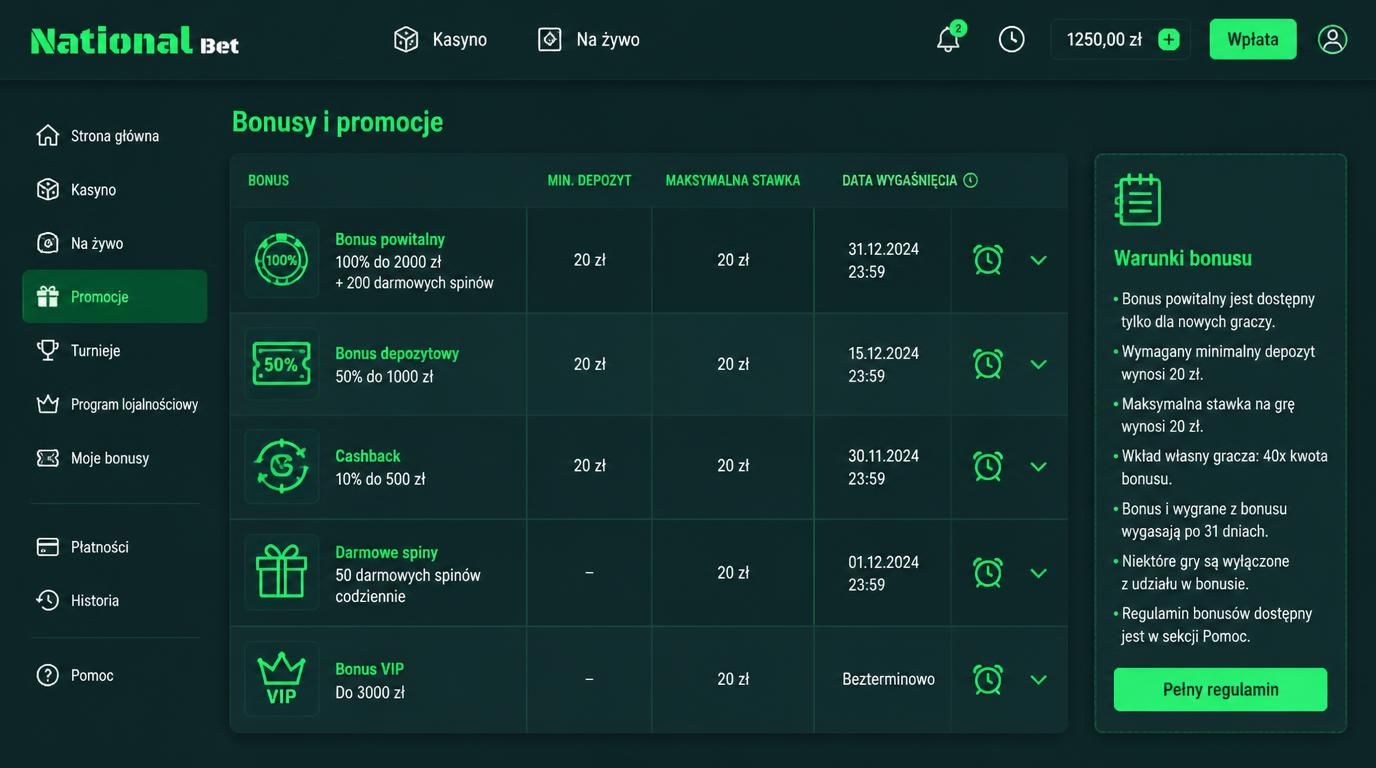Open Płatności in the sidebar
Viewport: 1376px width, 768px height.
(115, 547)
